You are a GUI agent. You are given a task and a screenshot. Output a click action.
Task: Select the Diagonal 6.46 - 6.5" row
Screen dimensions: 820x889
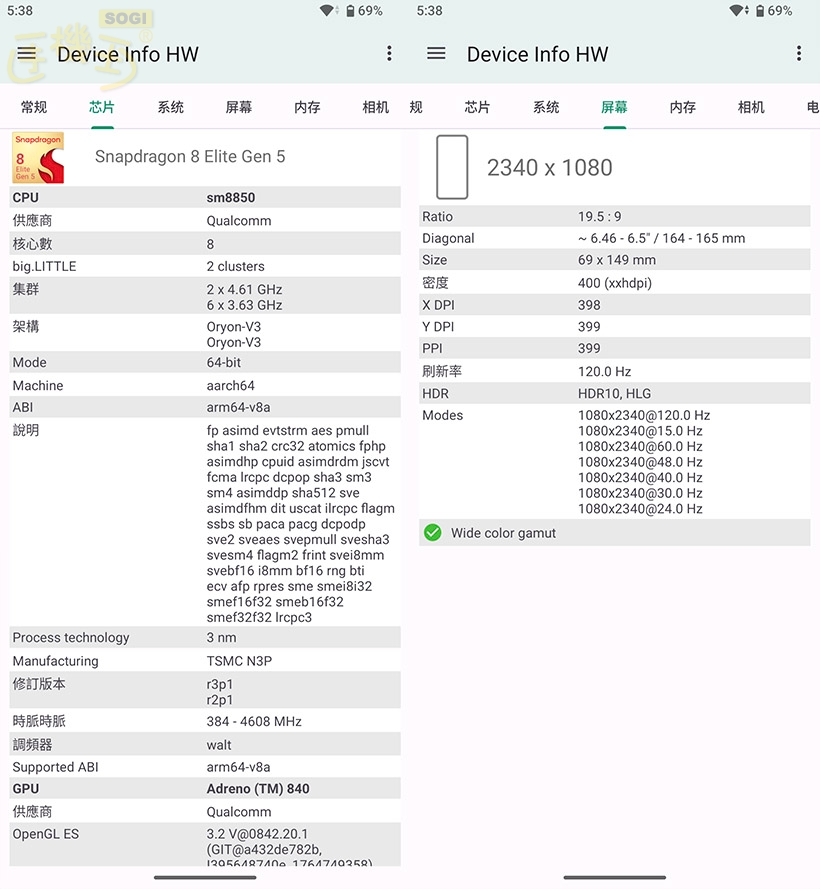(x=615, y=238)
